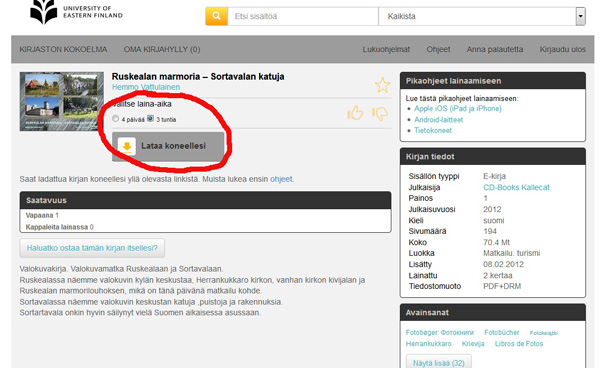Click the Pikaohjeet lainaamiseen header

pyautogui.click(x=493, y=81)
